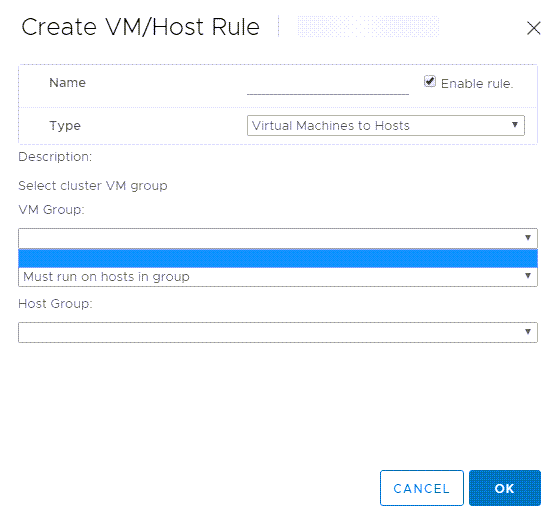Open the Type dropdown showing Virtual Machines to Hosts

click(386, 126)
